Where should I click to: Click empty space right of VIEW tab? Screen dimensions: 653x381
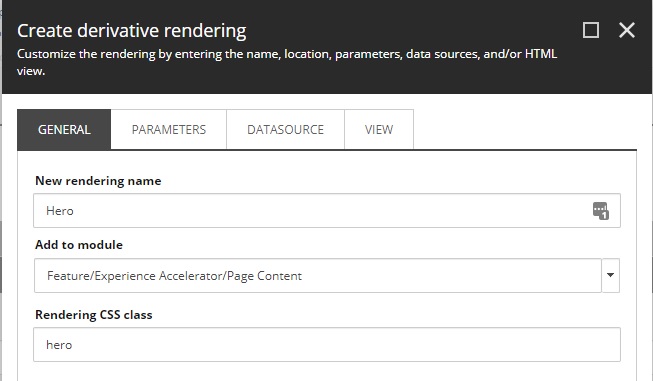pos(525,129)
